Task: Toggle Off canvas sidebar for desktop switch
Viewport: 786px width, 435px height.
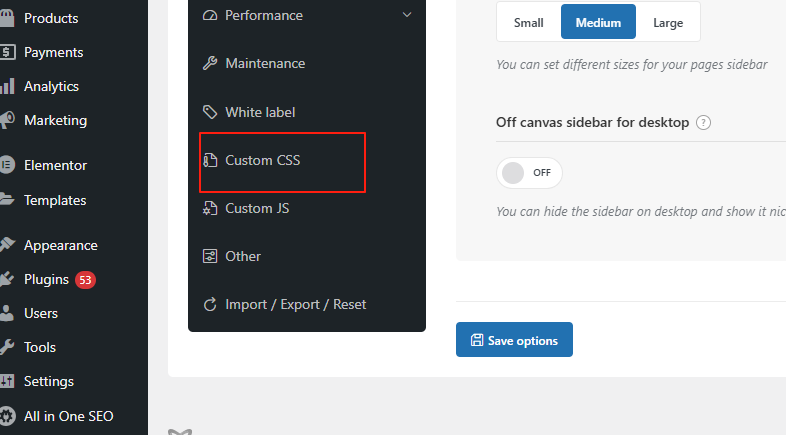Action: coord(529,172)
